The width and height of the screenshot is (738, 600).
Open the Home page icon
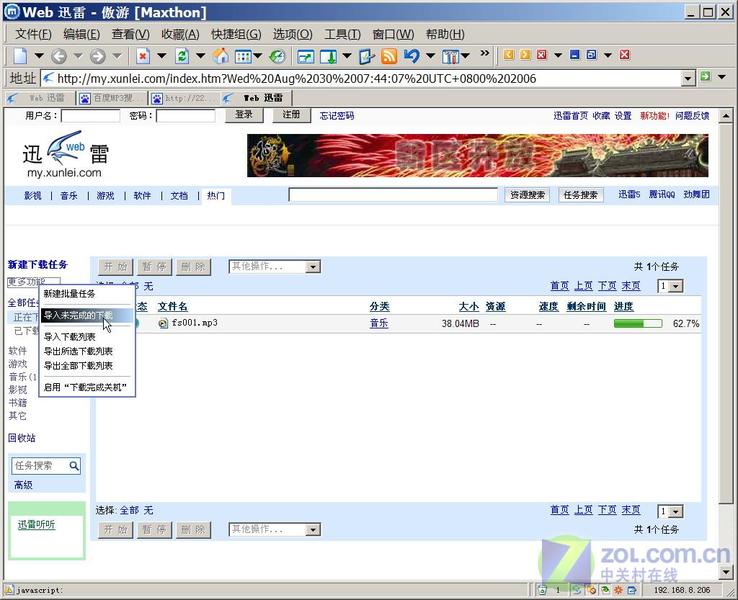click(220, 56)
